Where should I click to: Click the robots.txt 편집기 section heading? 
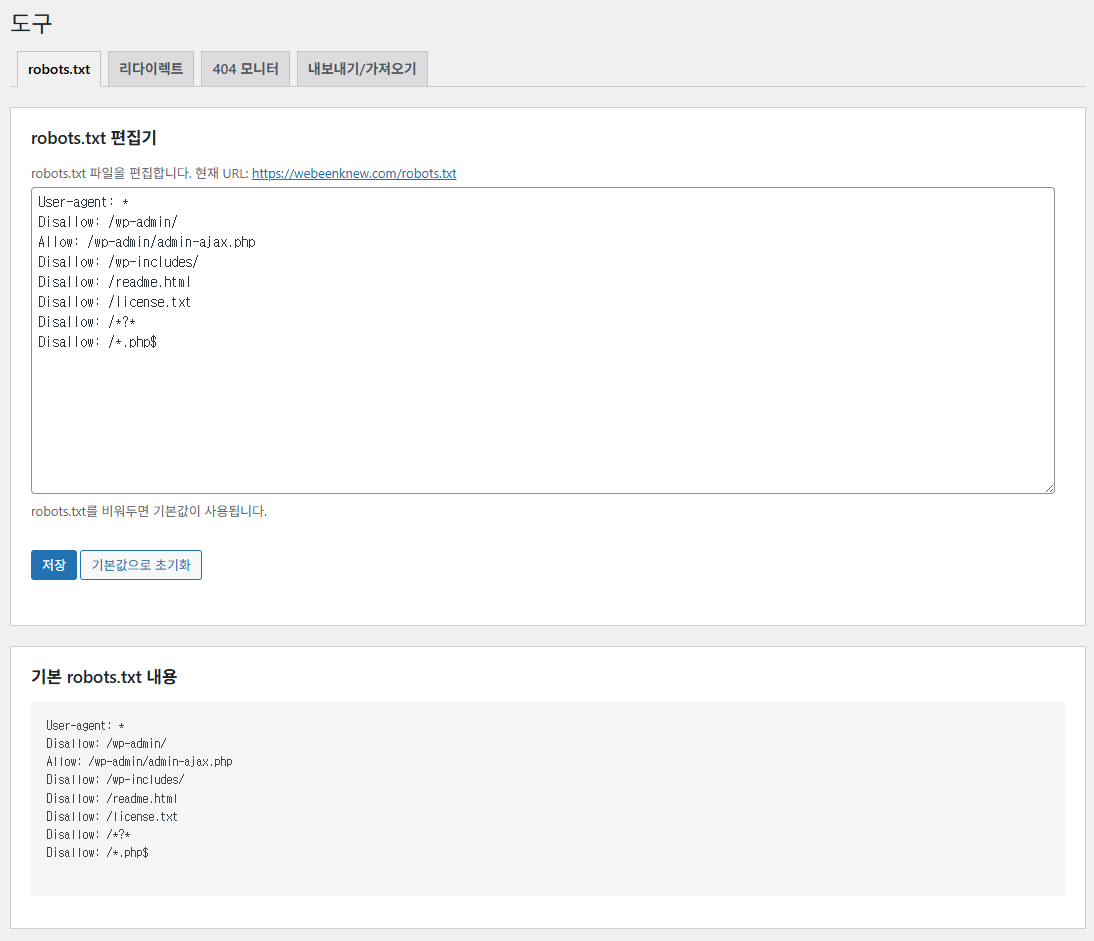tap(94, 138)
